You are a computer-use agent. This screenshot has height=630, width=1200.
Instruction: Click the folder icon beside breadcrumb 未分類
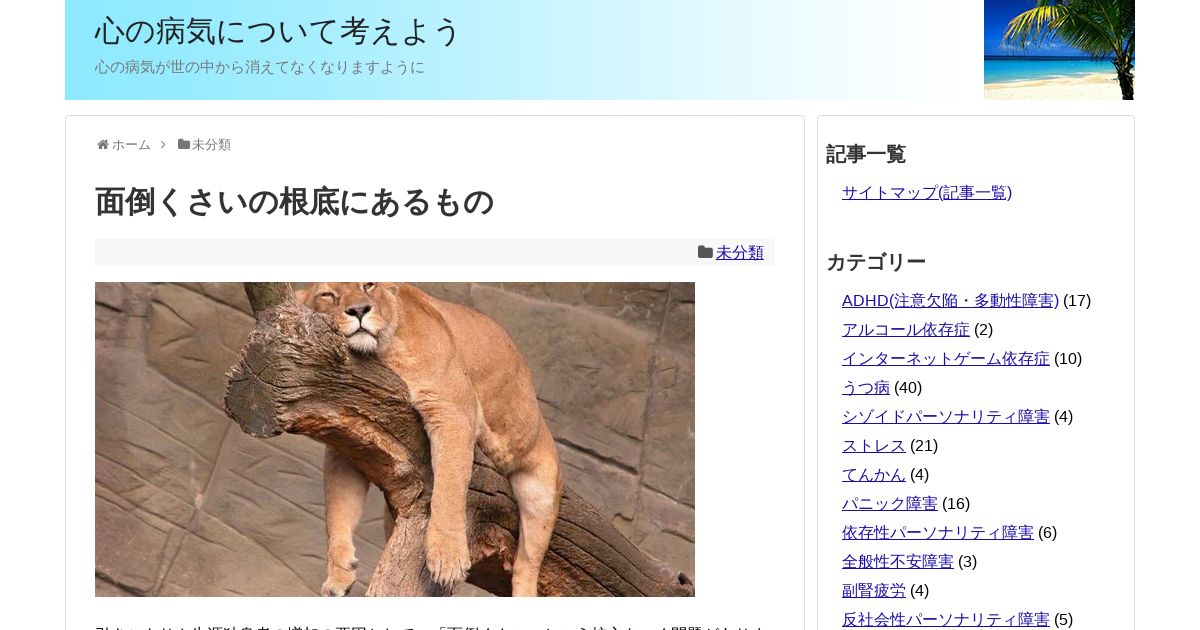[184, 144]
